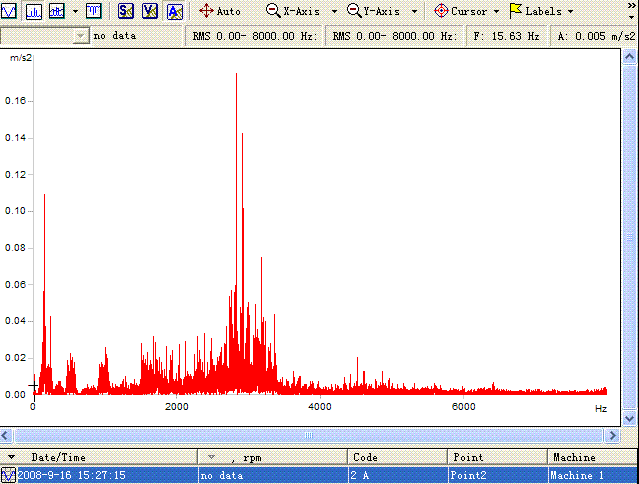Open the X-Axis dropdown arrow
The height and width of the screenshot is (484, 639).
(335, 11)
